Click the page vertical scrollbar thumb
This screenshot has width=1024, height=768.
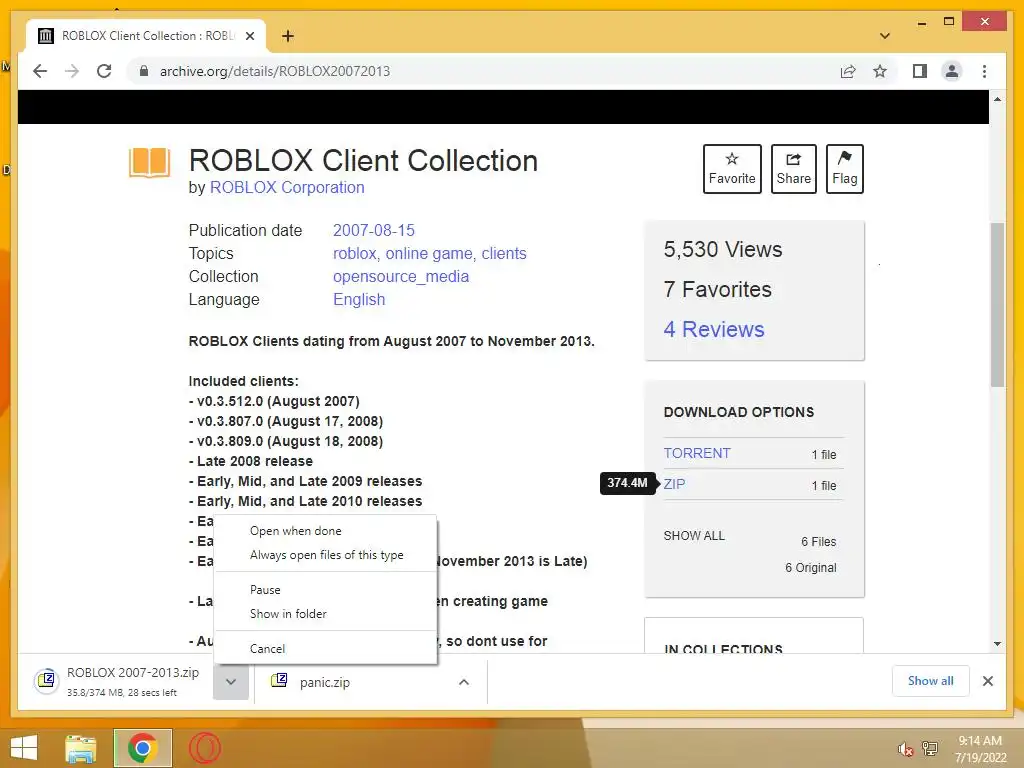point(997,304)
